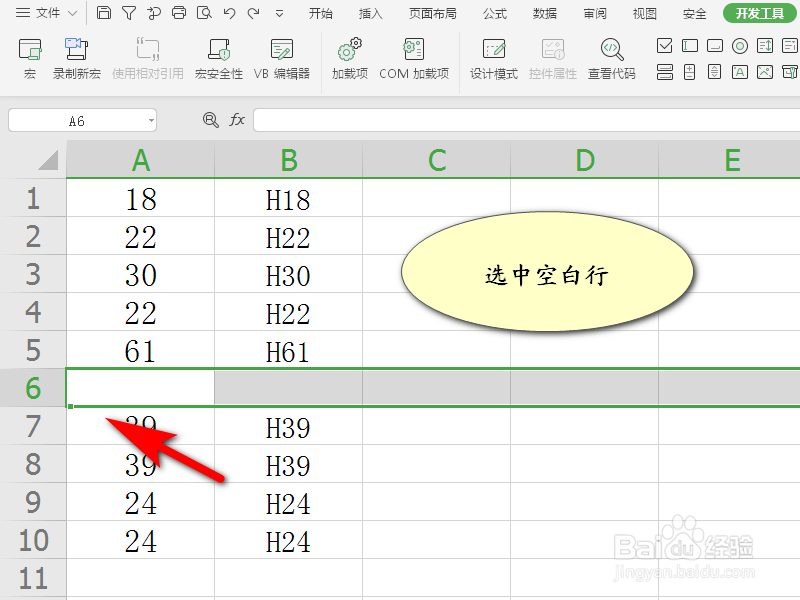Click the fx insert function button
Screen dimensions: 800x600
pyautogui.click(x=238, y=119)
